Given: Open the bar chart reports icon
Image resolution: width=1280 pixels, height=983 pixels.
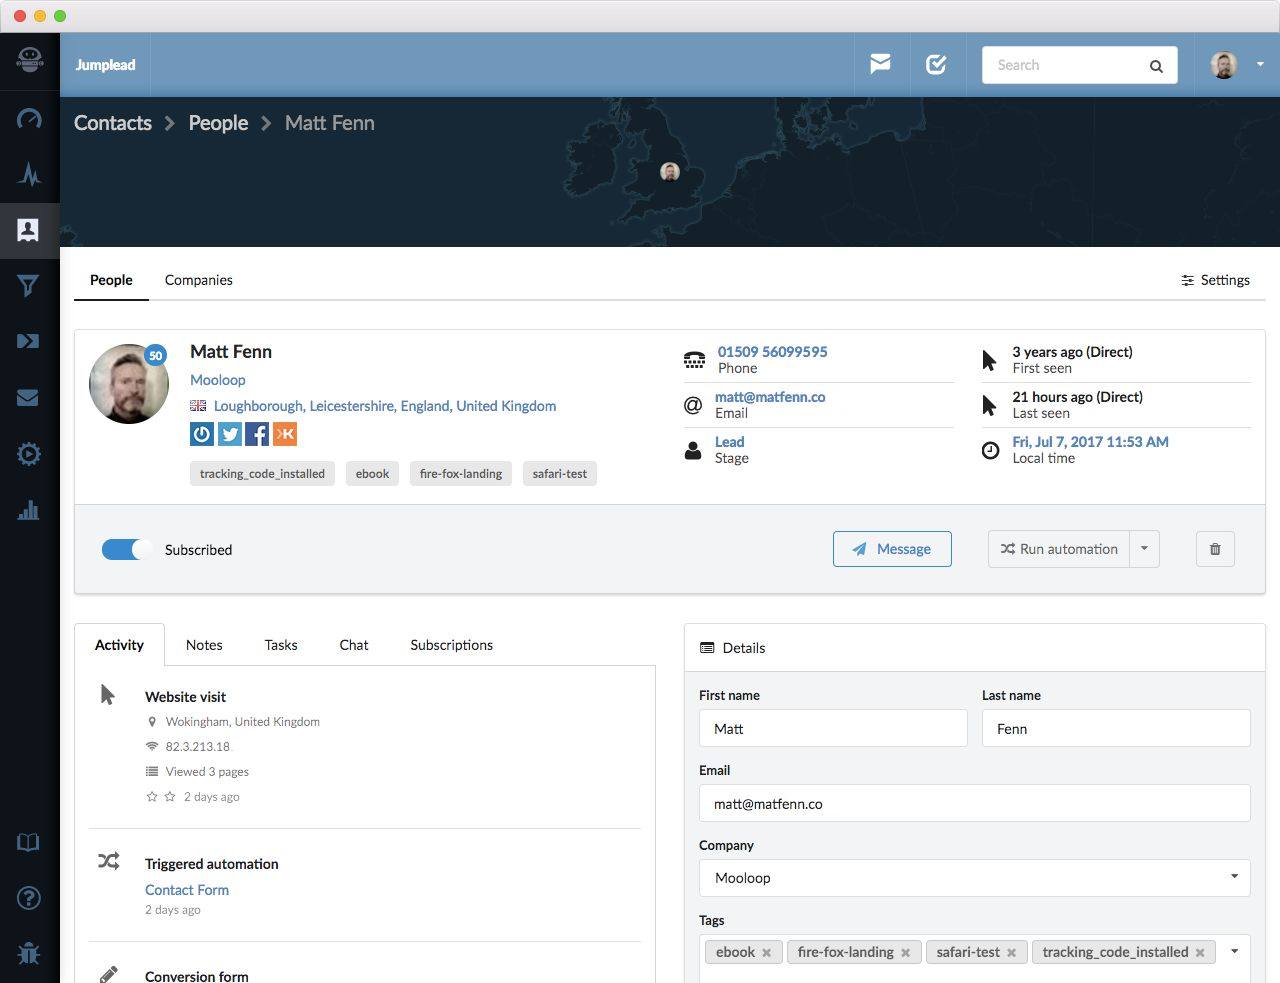Looking at the screenshot, I should [x=29, y=510].
